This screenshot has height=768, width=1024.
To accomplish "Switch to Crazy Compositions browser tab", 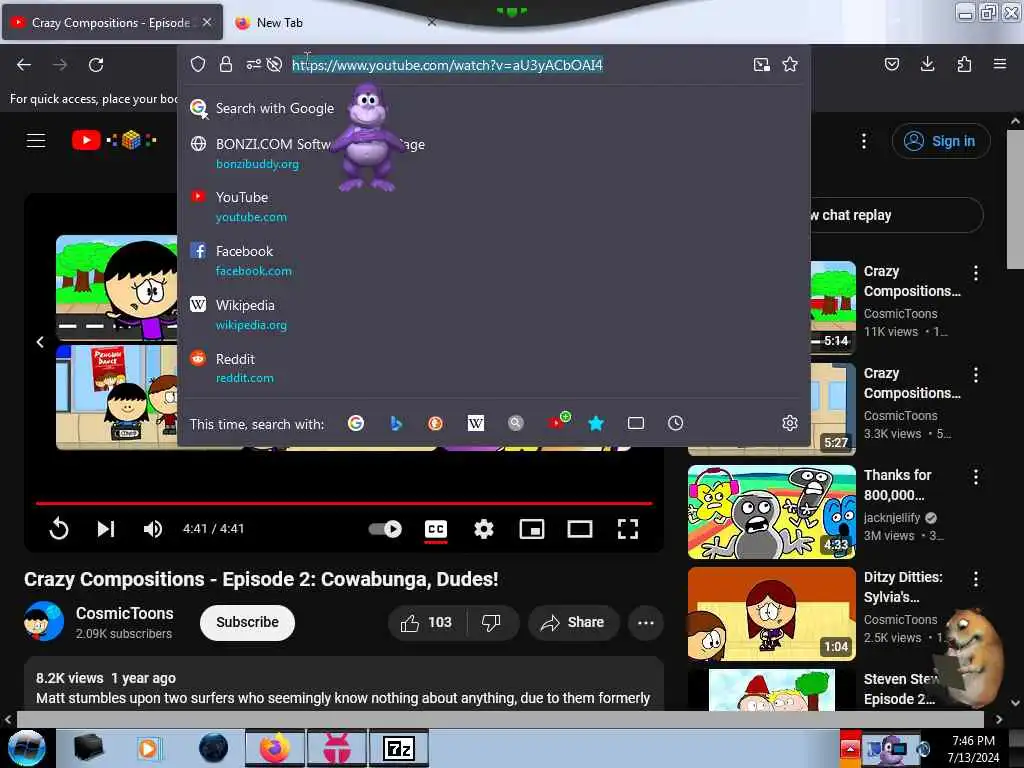I will 112,22.
